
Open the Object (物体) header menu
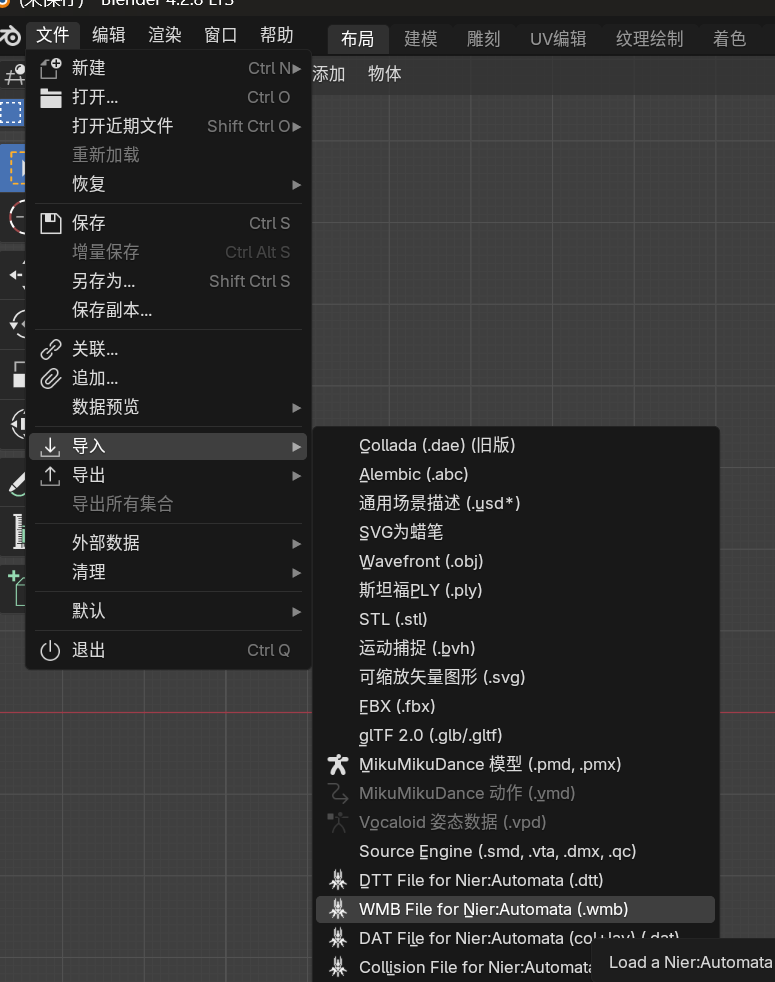click(385, 74)
